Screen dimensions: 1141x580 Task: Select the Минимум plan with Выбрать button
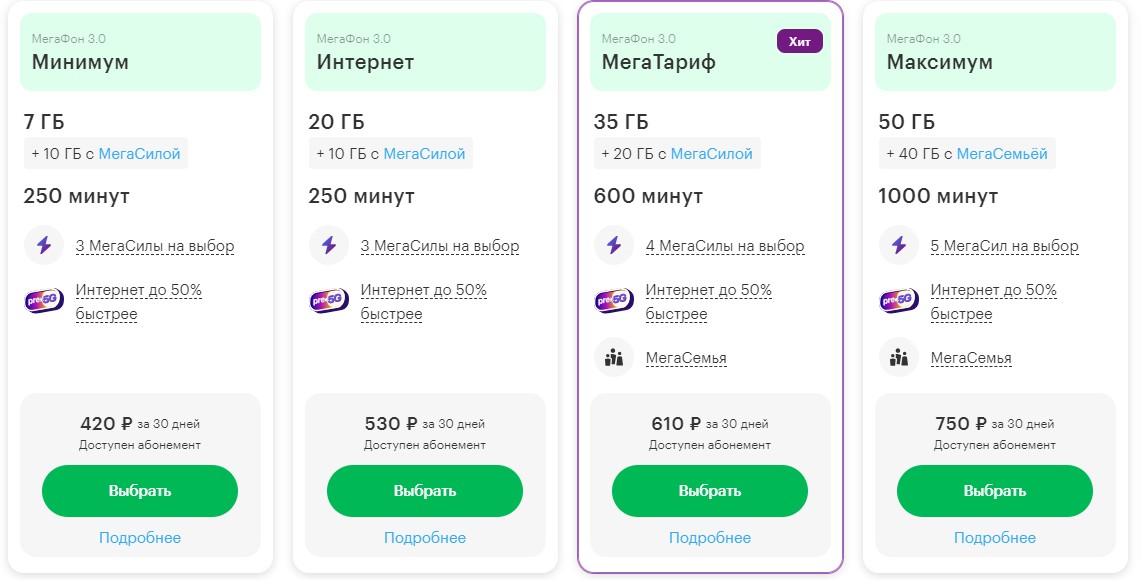[x=140, y=491]
